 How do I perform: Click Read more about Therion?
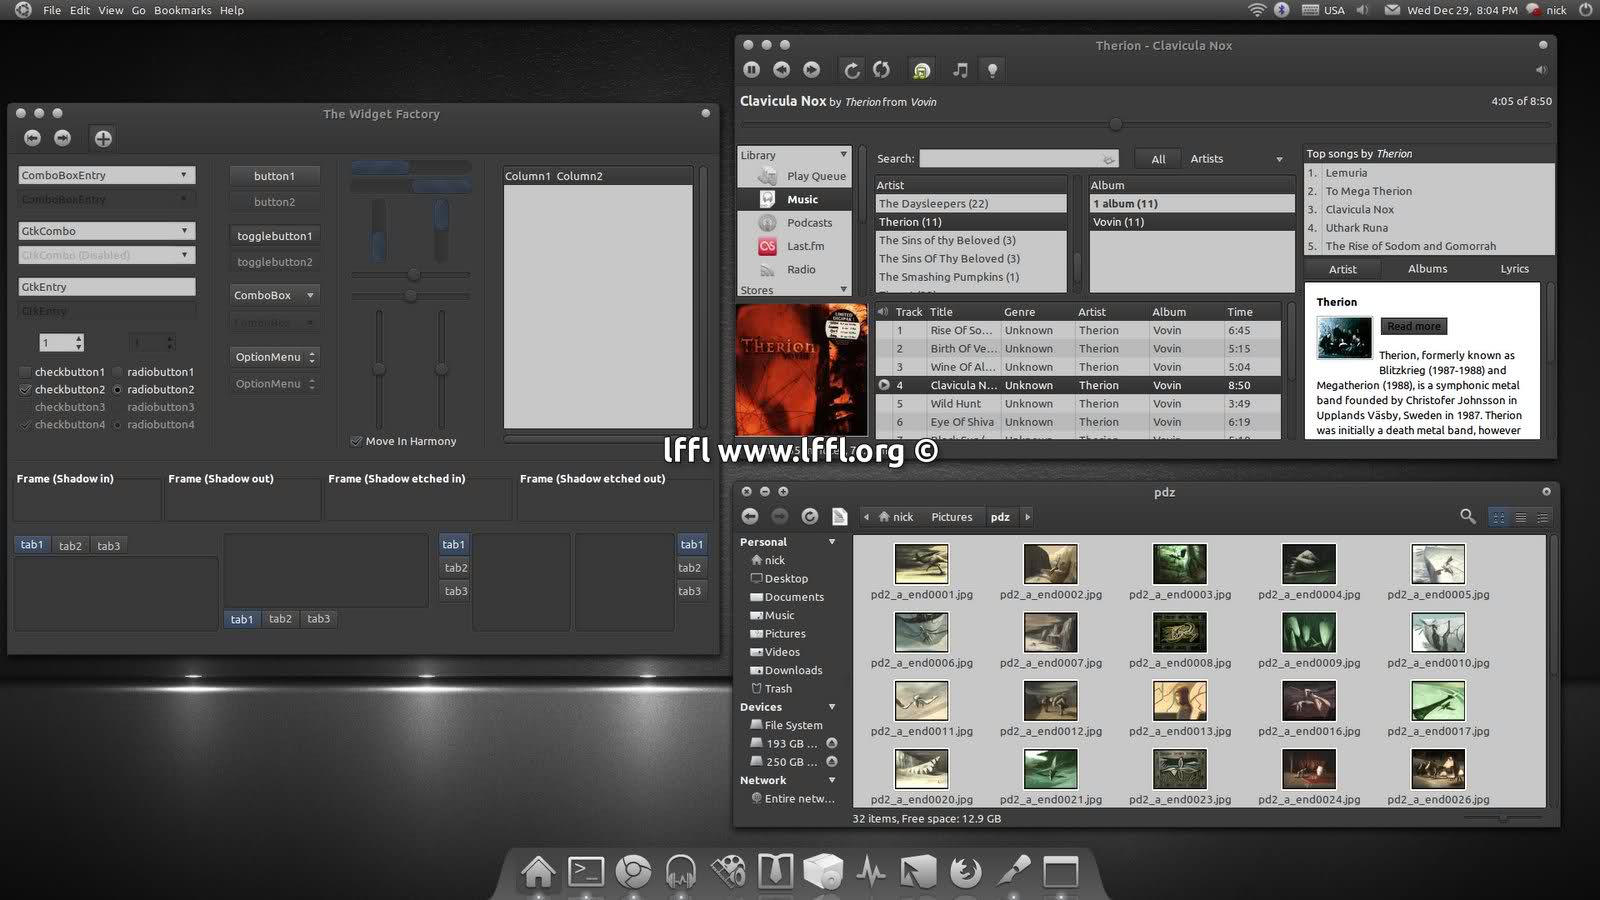tap(1414, 326)
